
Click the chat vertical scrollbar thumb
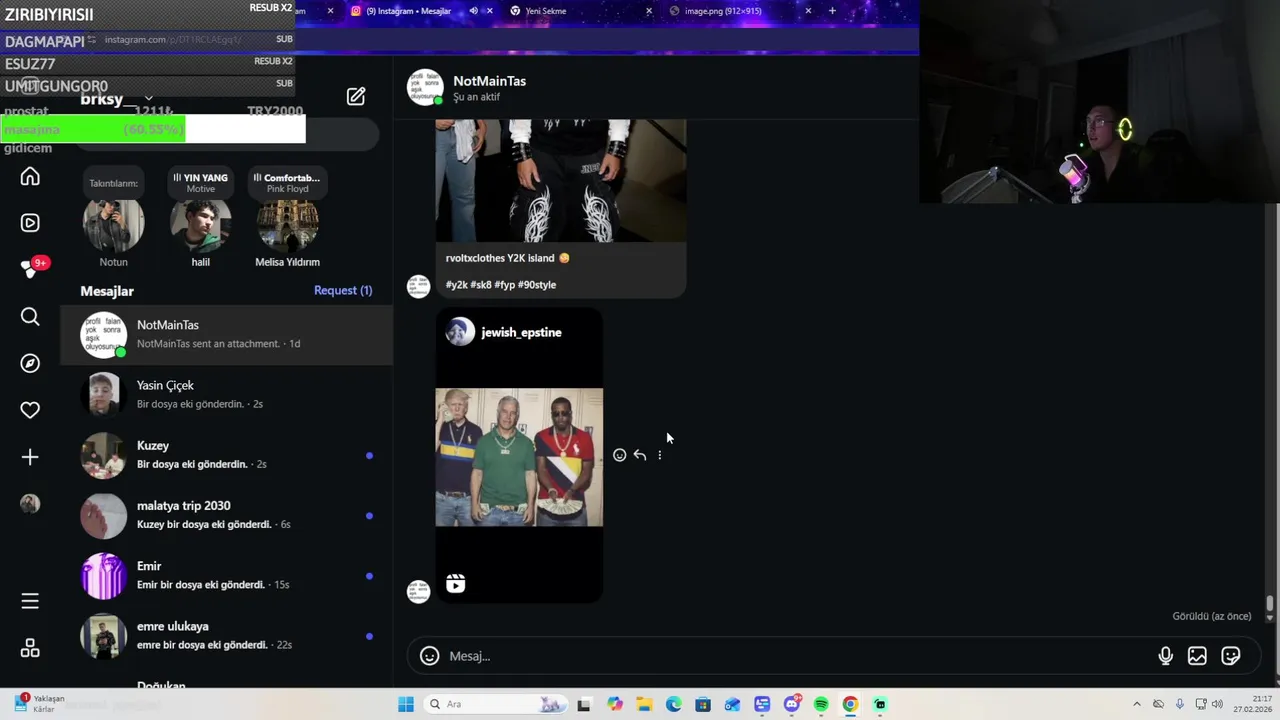pos(1270,604)
